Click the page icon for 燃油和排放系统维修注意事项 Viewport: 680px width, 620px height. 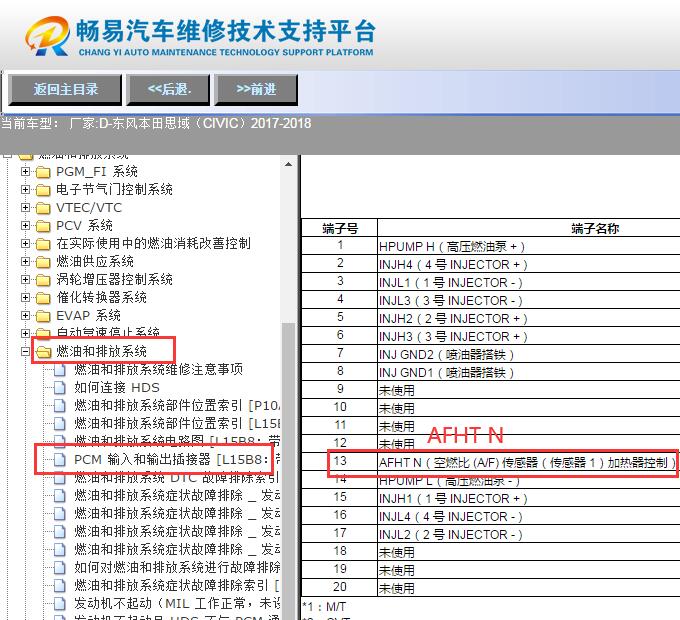pos(59,370)
